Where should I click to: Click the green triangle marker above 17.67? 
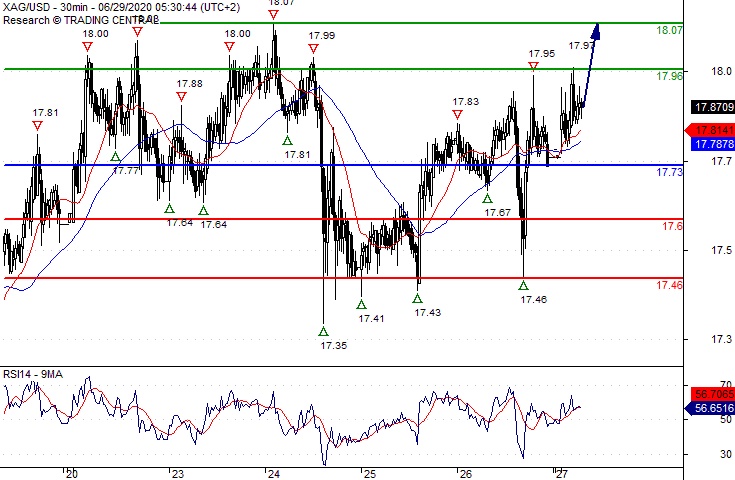coord(488,198)
